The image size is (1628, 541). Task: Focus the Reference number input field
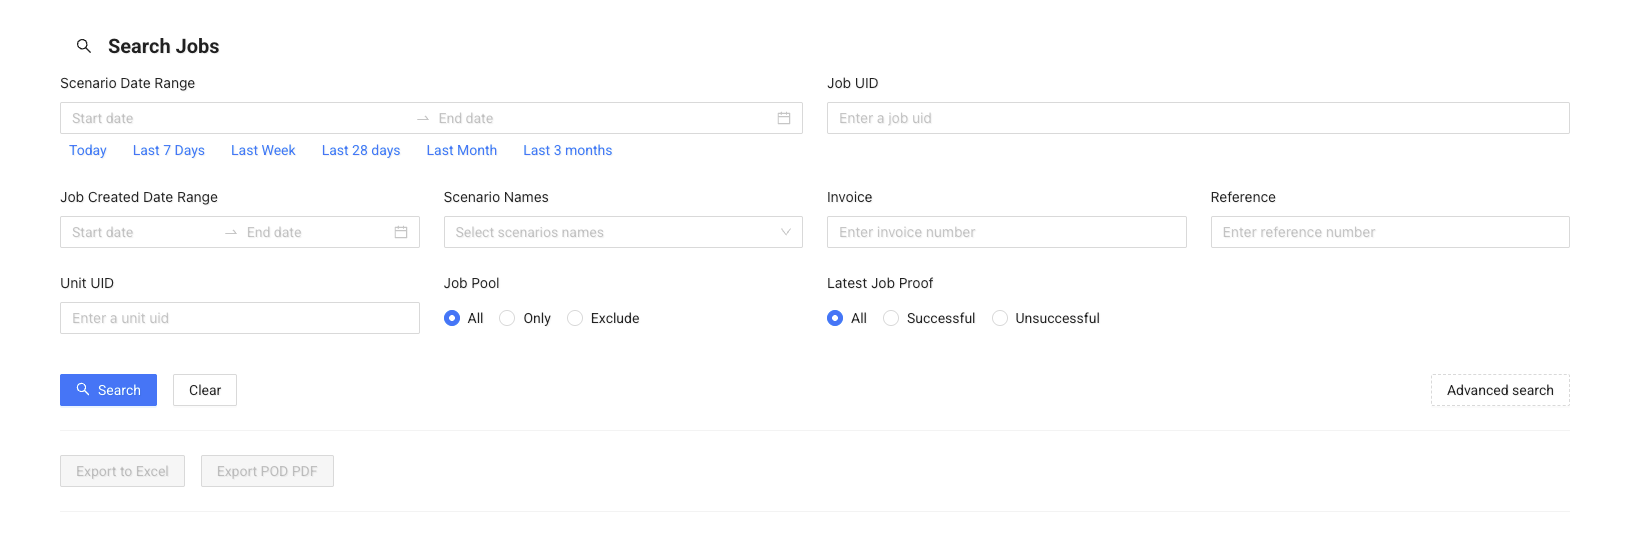tap(1390, 232)
